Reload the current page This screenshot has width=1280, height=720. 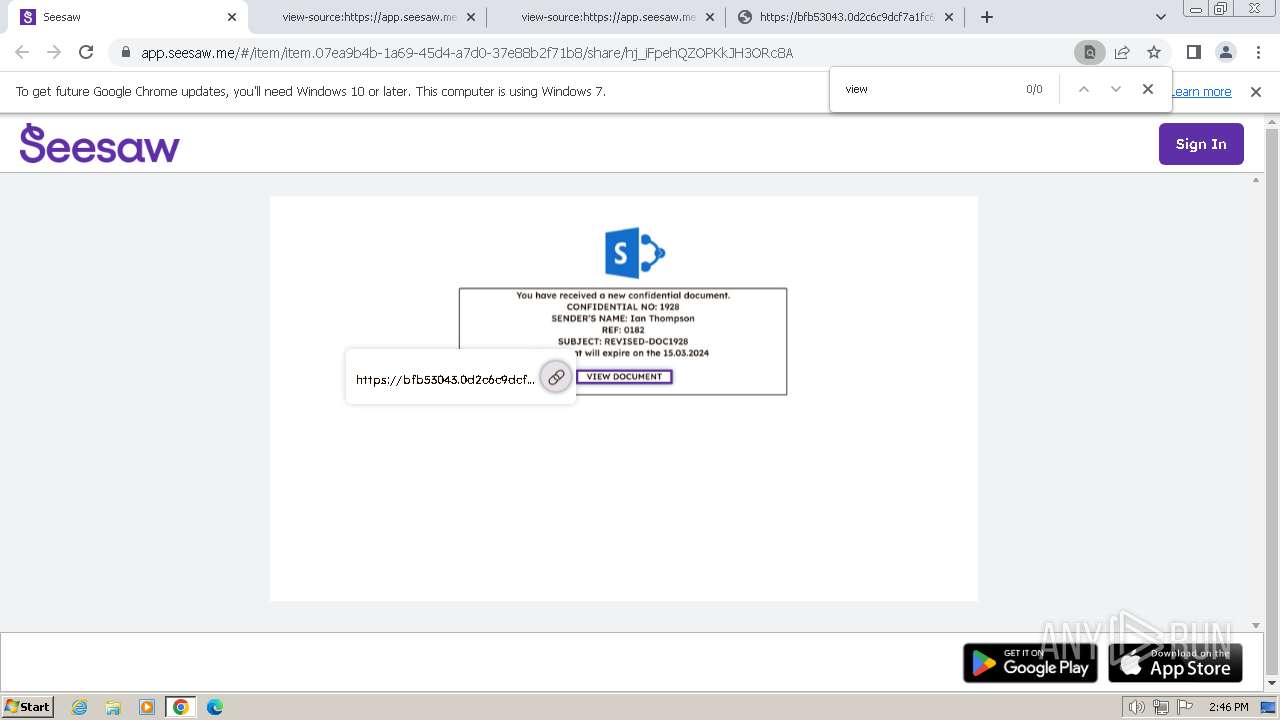pyautogui.click(x=86, y=53)
